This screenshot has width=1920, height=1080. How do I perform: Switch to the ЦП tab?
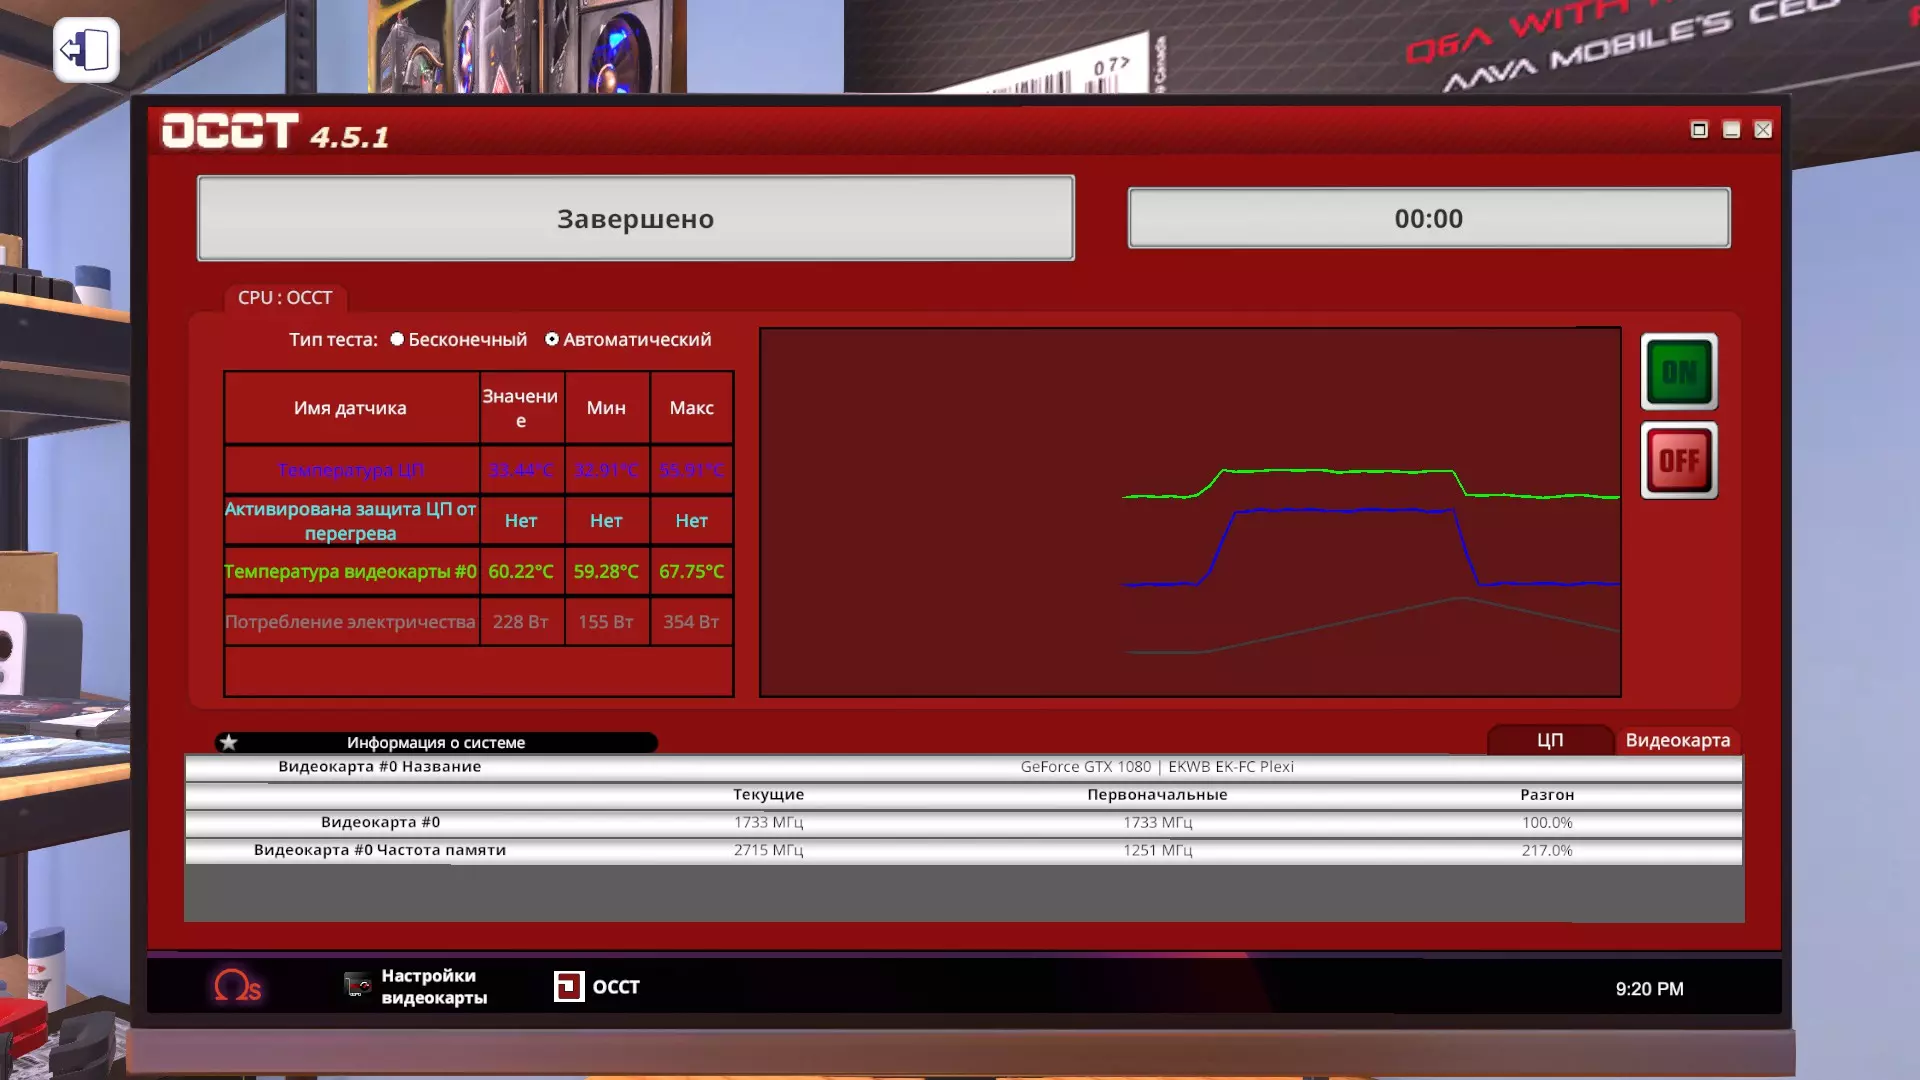[1549, 740]
